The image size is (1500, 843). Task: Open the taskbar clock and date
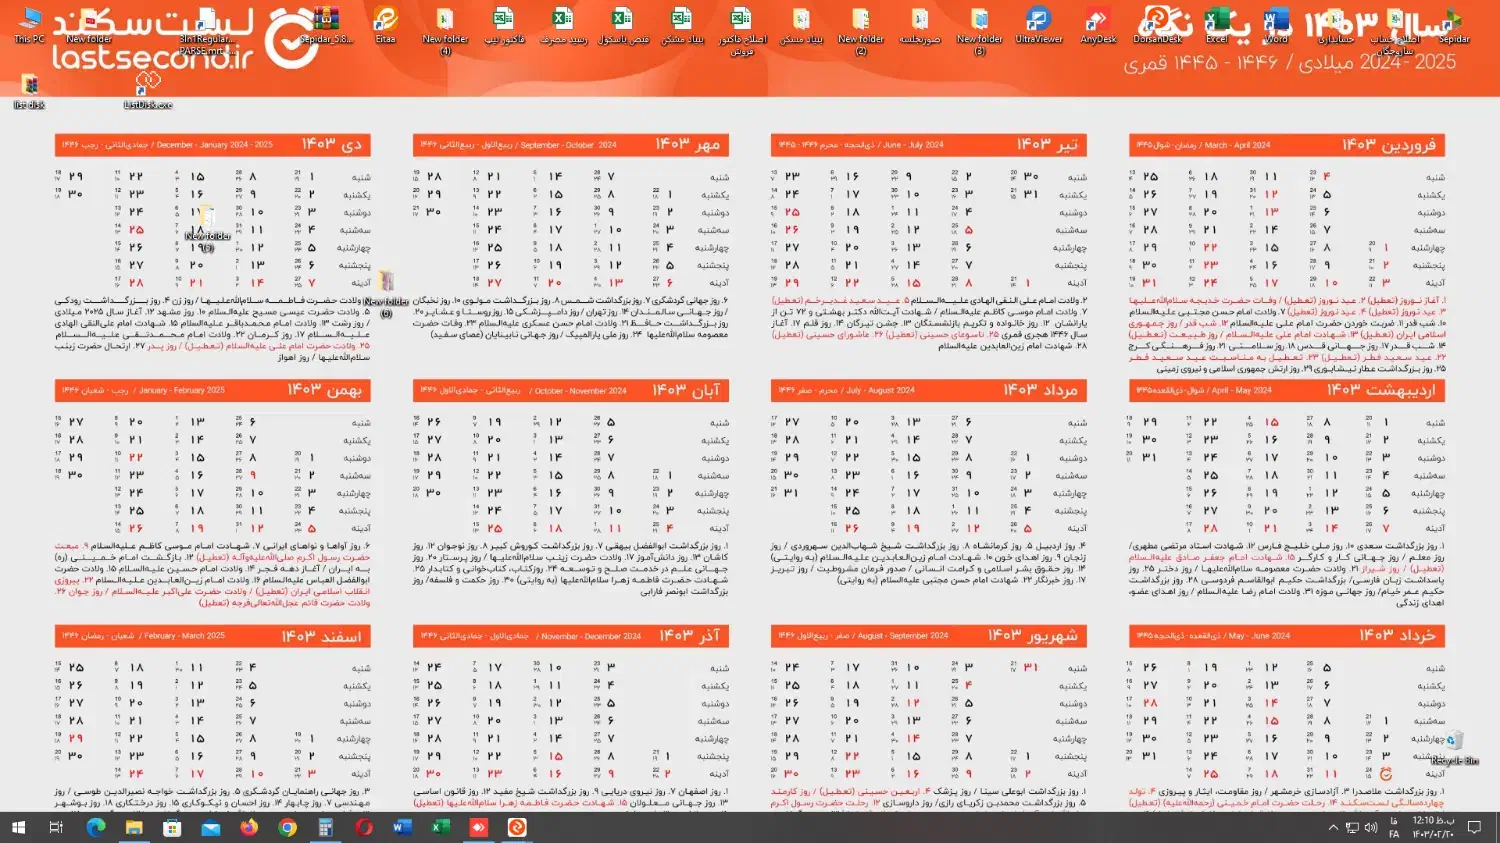point(1432,827)
